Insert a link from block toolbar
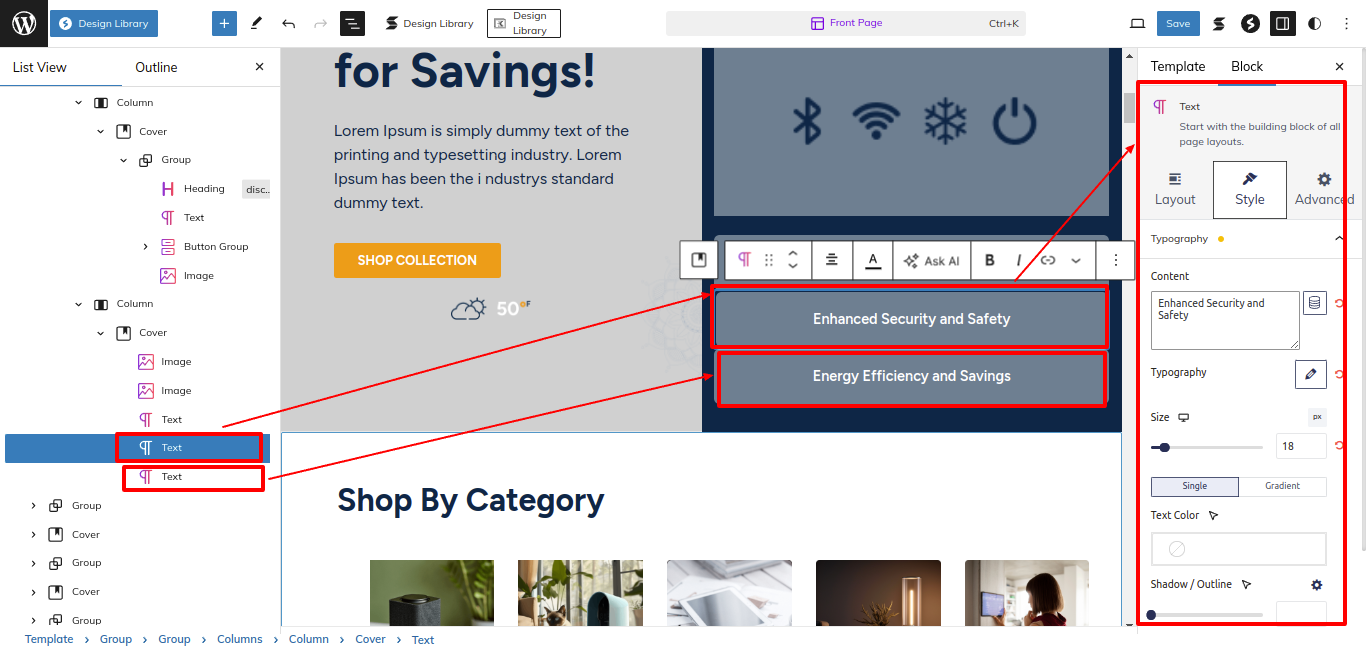 point(1048,260)
